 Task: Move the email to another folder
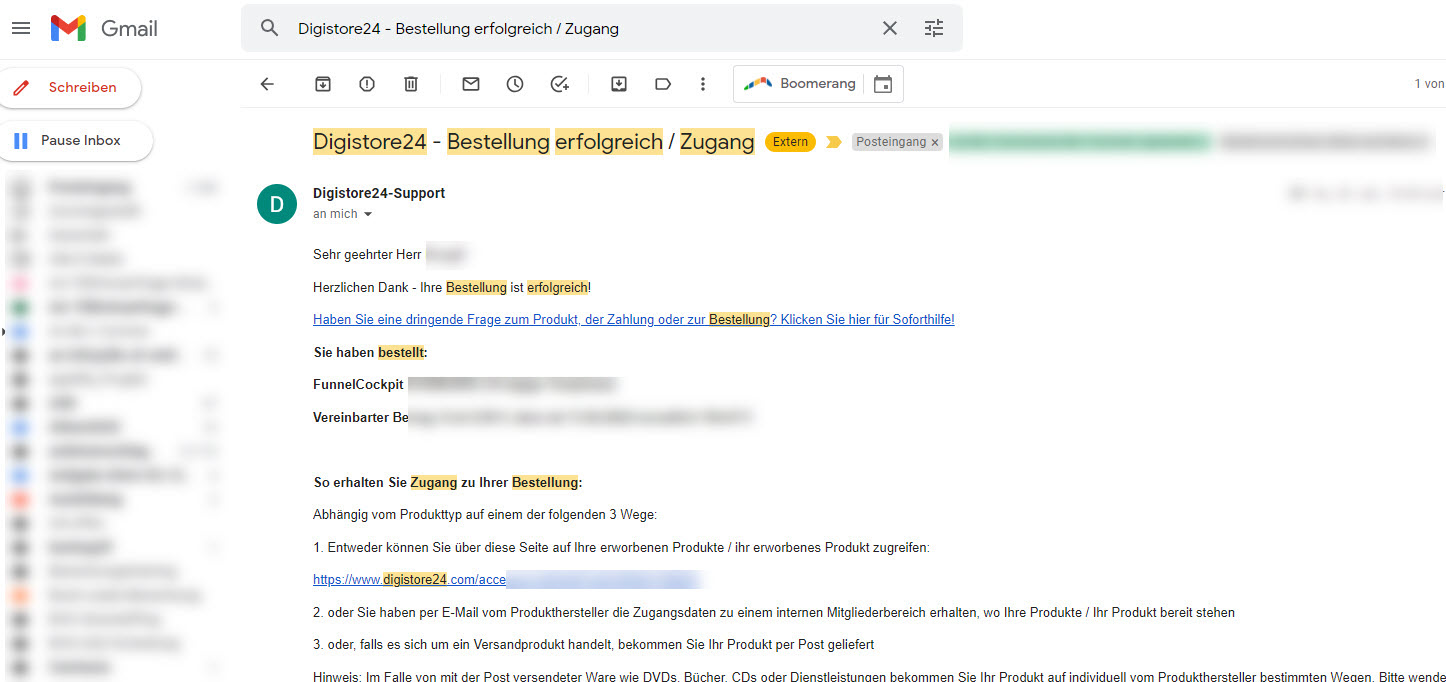[619, 84]
